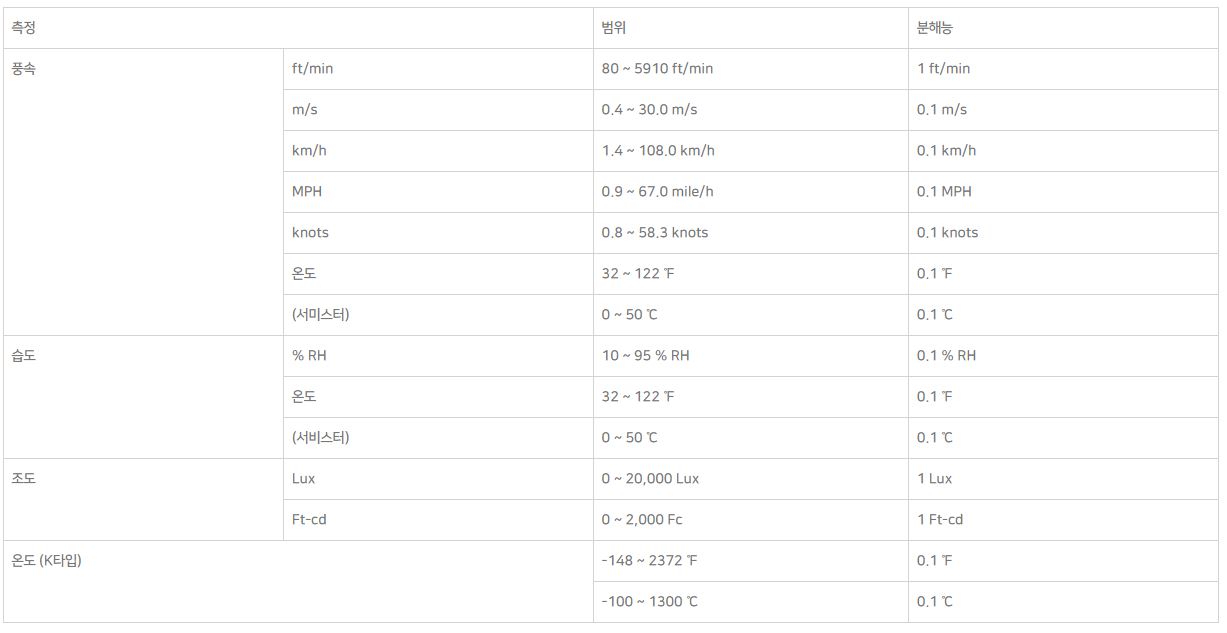Click the 0.1 % RH resolution cell
1227x633 pixels.
click(946, 356)
